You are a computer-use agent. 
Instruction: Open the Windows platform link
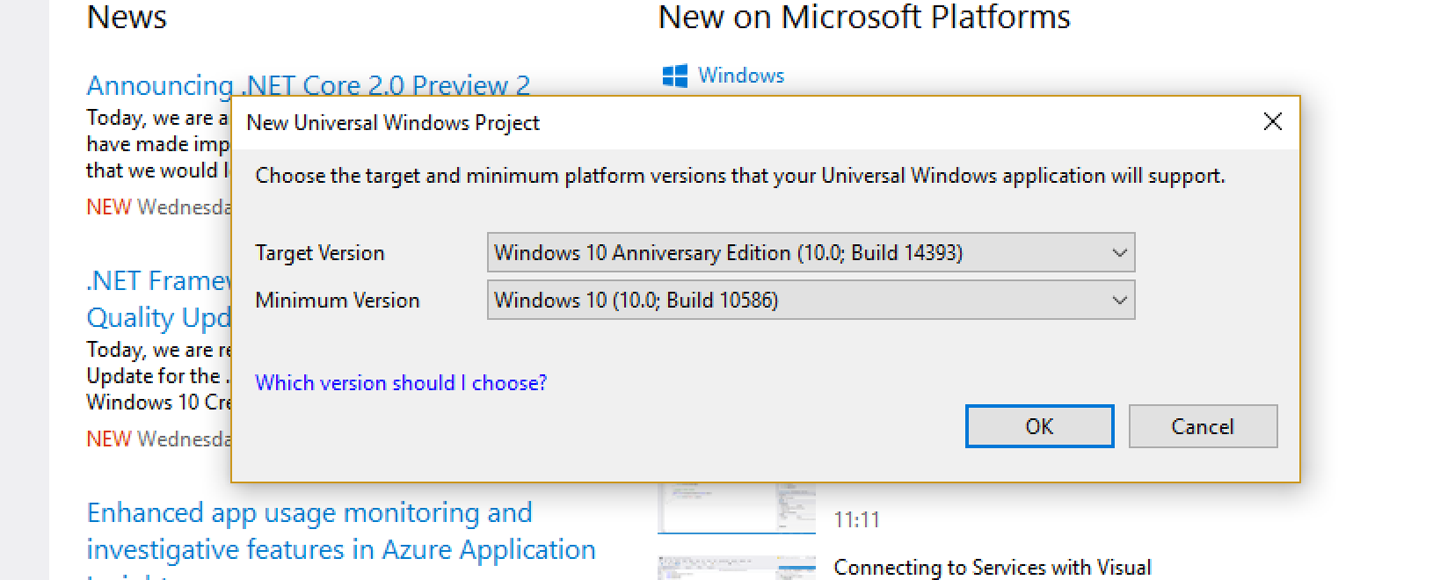tap(741, 76)
